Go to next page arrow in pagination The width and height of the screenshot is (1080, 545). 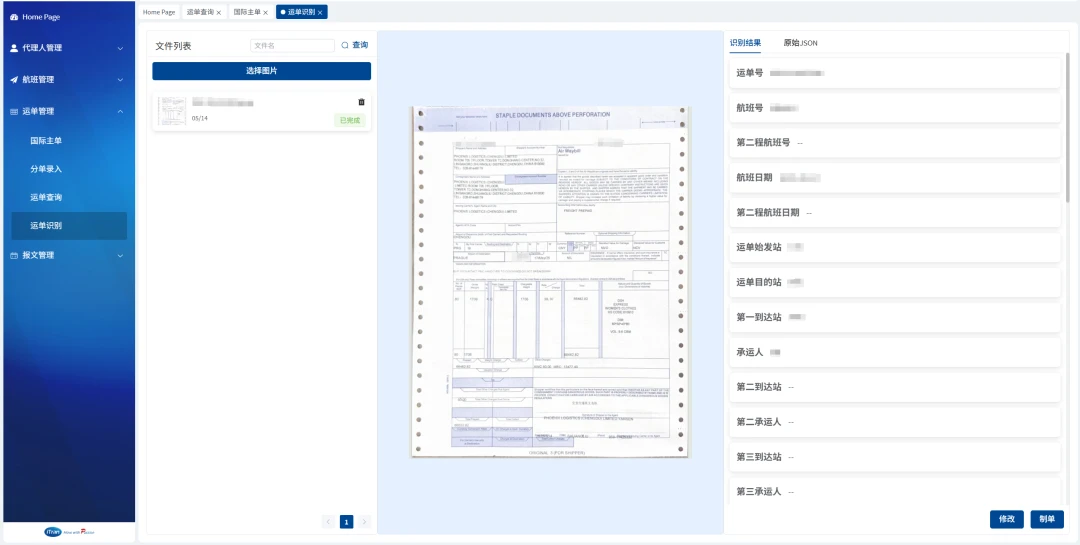coord(364,522)
